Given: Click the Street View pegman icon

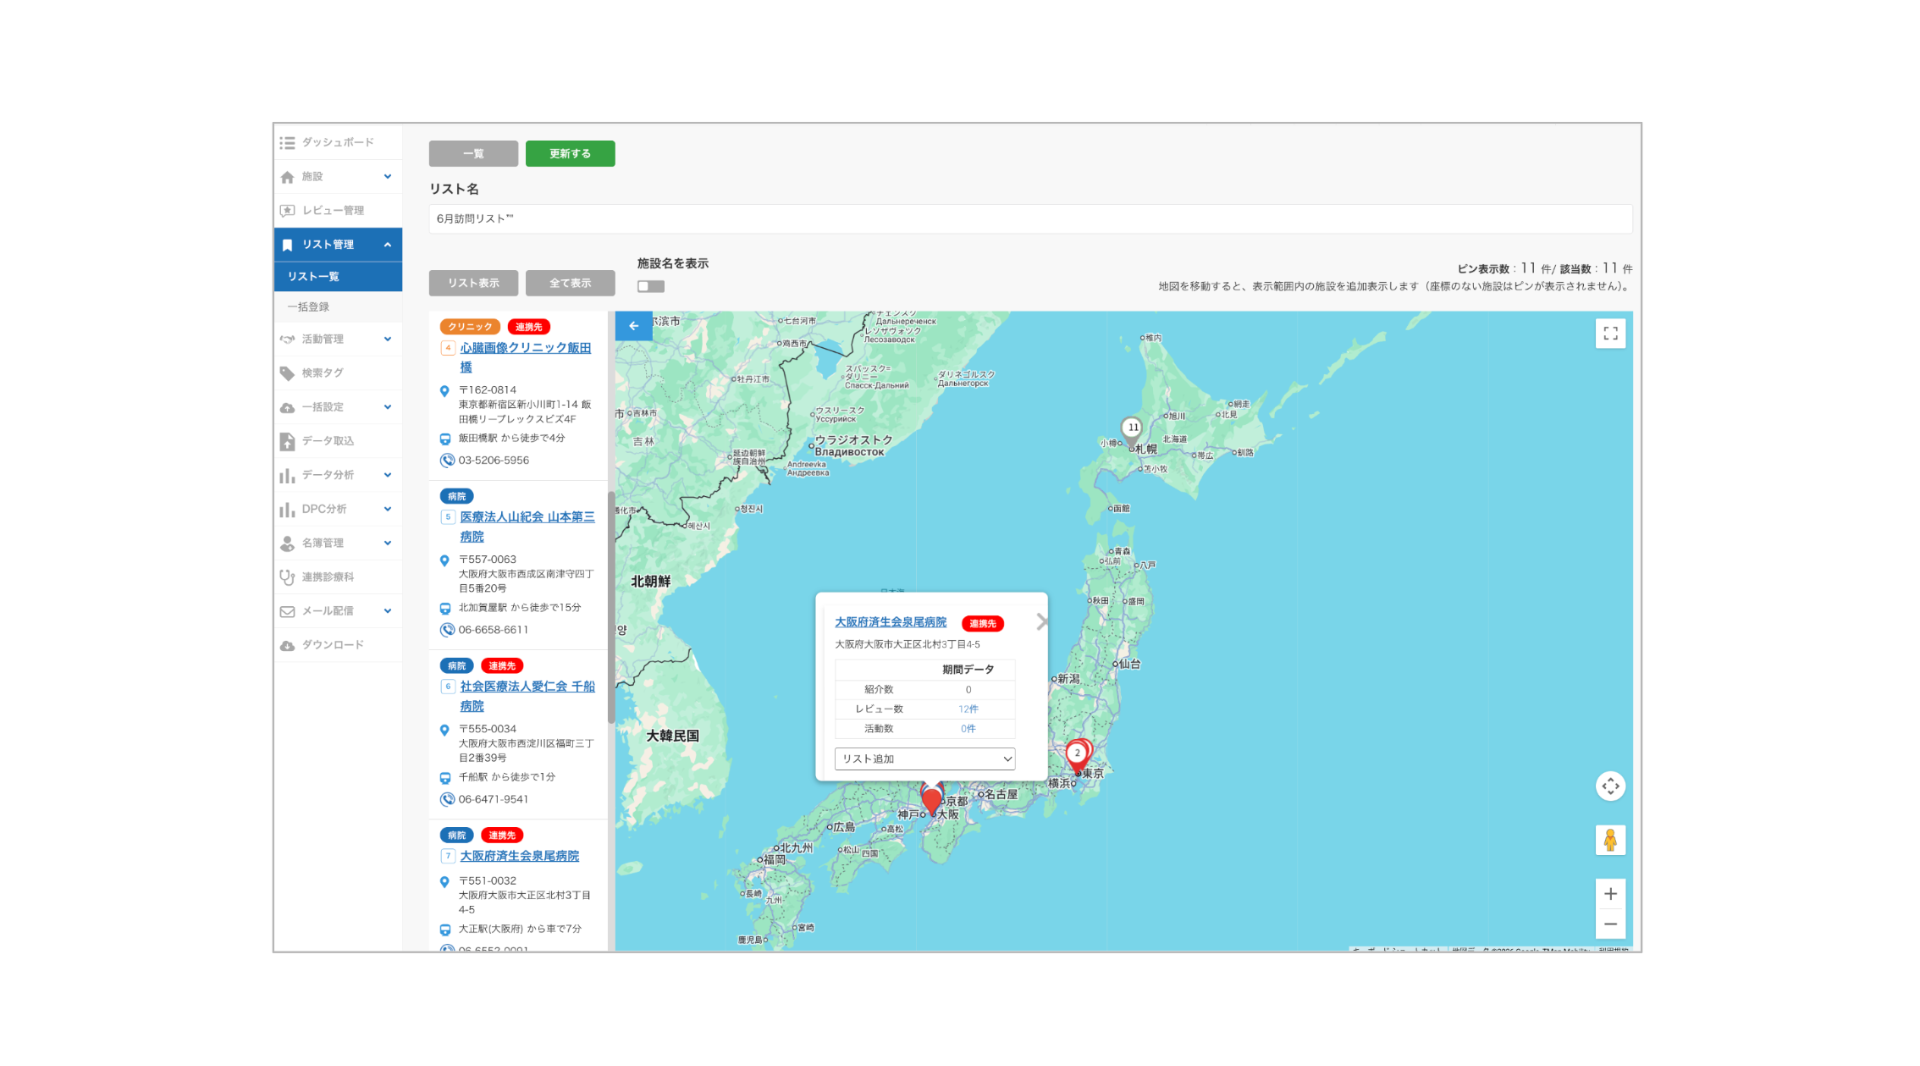Looking at the screenshot, I should [x=1610, y=840].
